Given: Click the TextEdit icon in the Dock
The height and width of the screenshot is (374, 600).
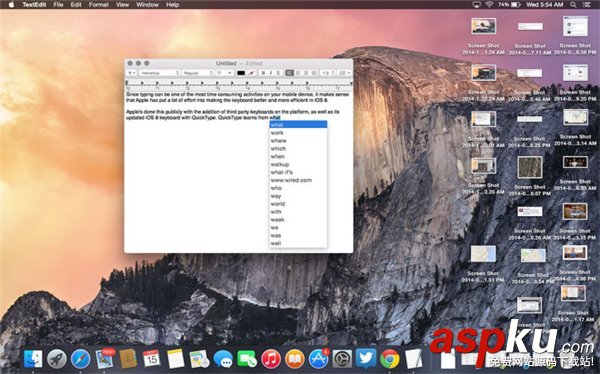Looking at the screenshot, I should coord(414,359).
